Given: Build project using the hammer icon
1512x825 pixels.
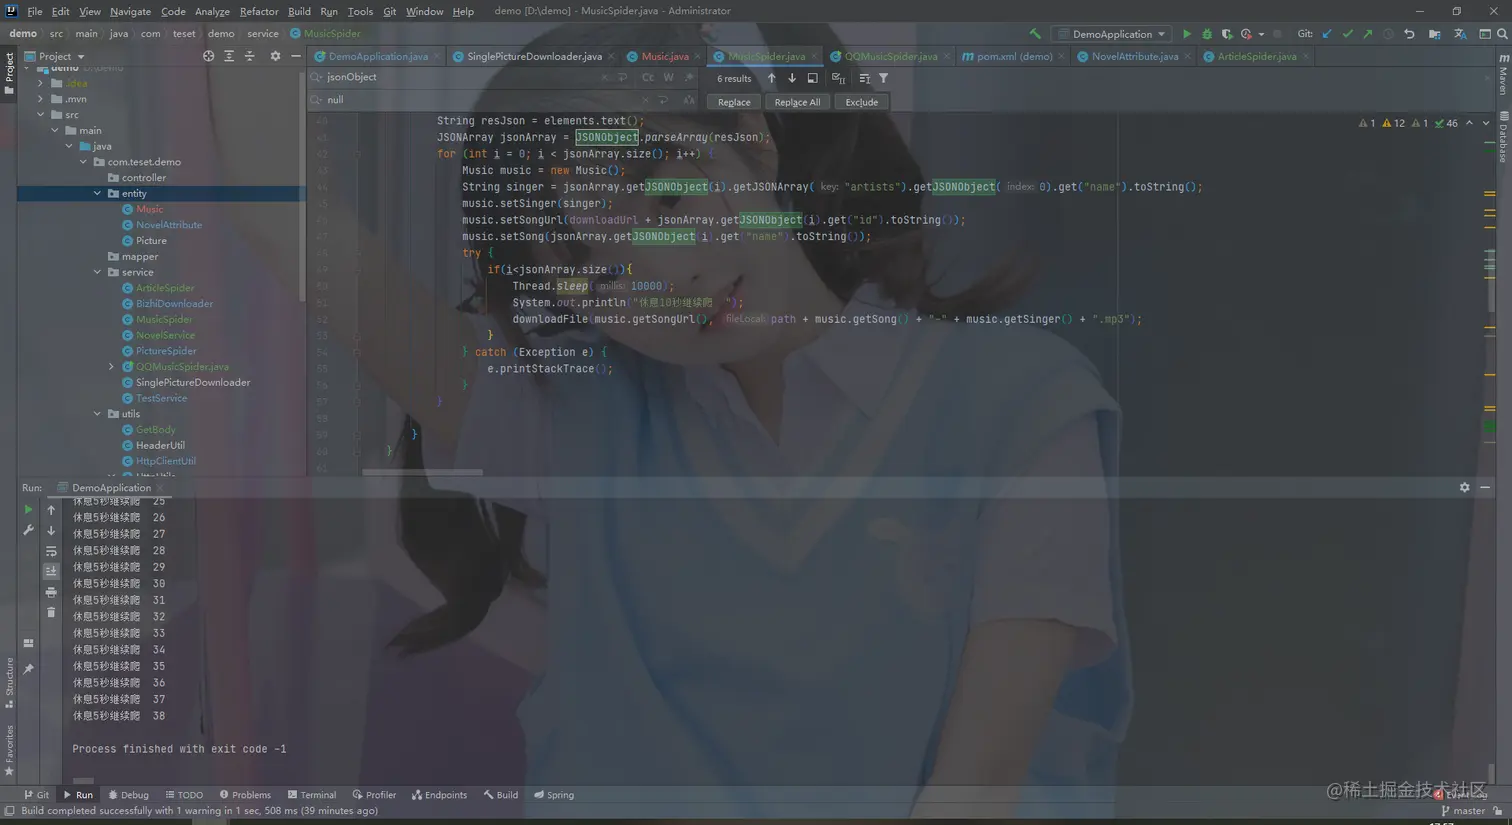Looking at the screenshot, I should click(1035, 34).
